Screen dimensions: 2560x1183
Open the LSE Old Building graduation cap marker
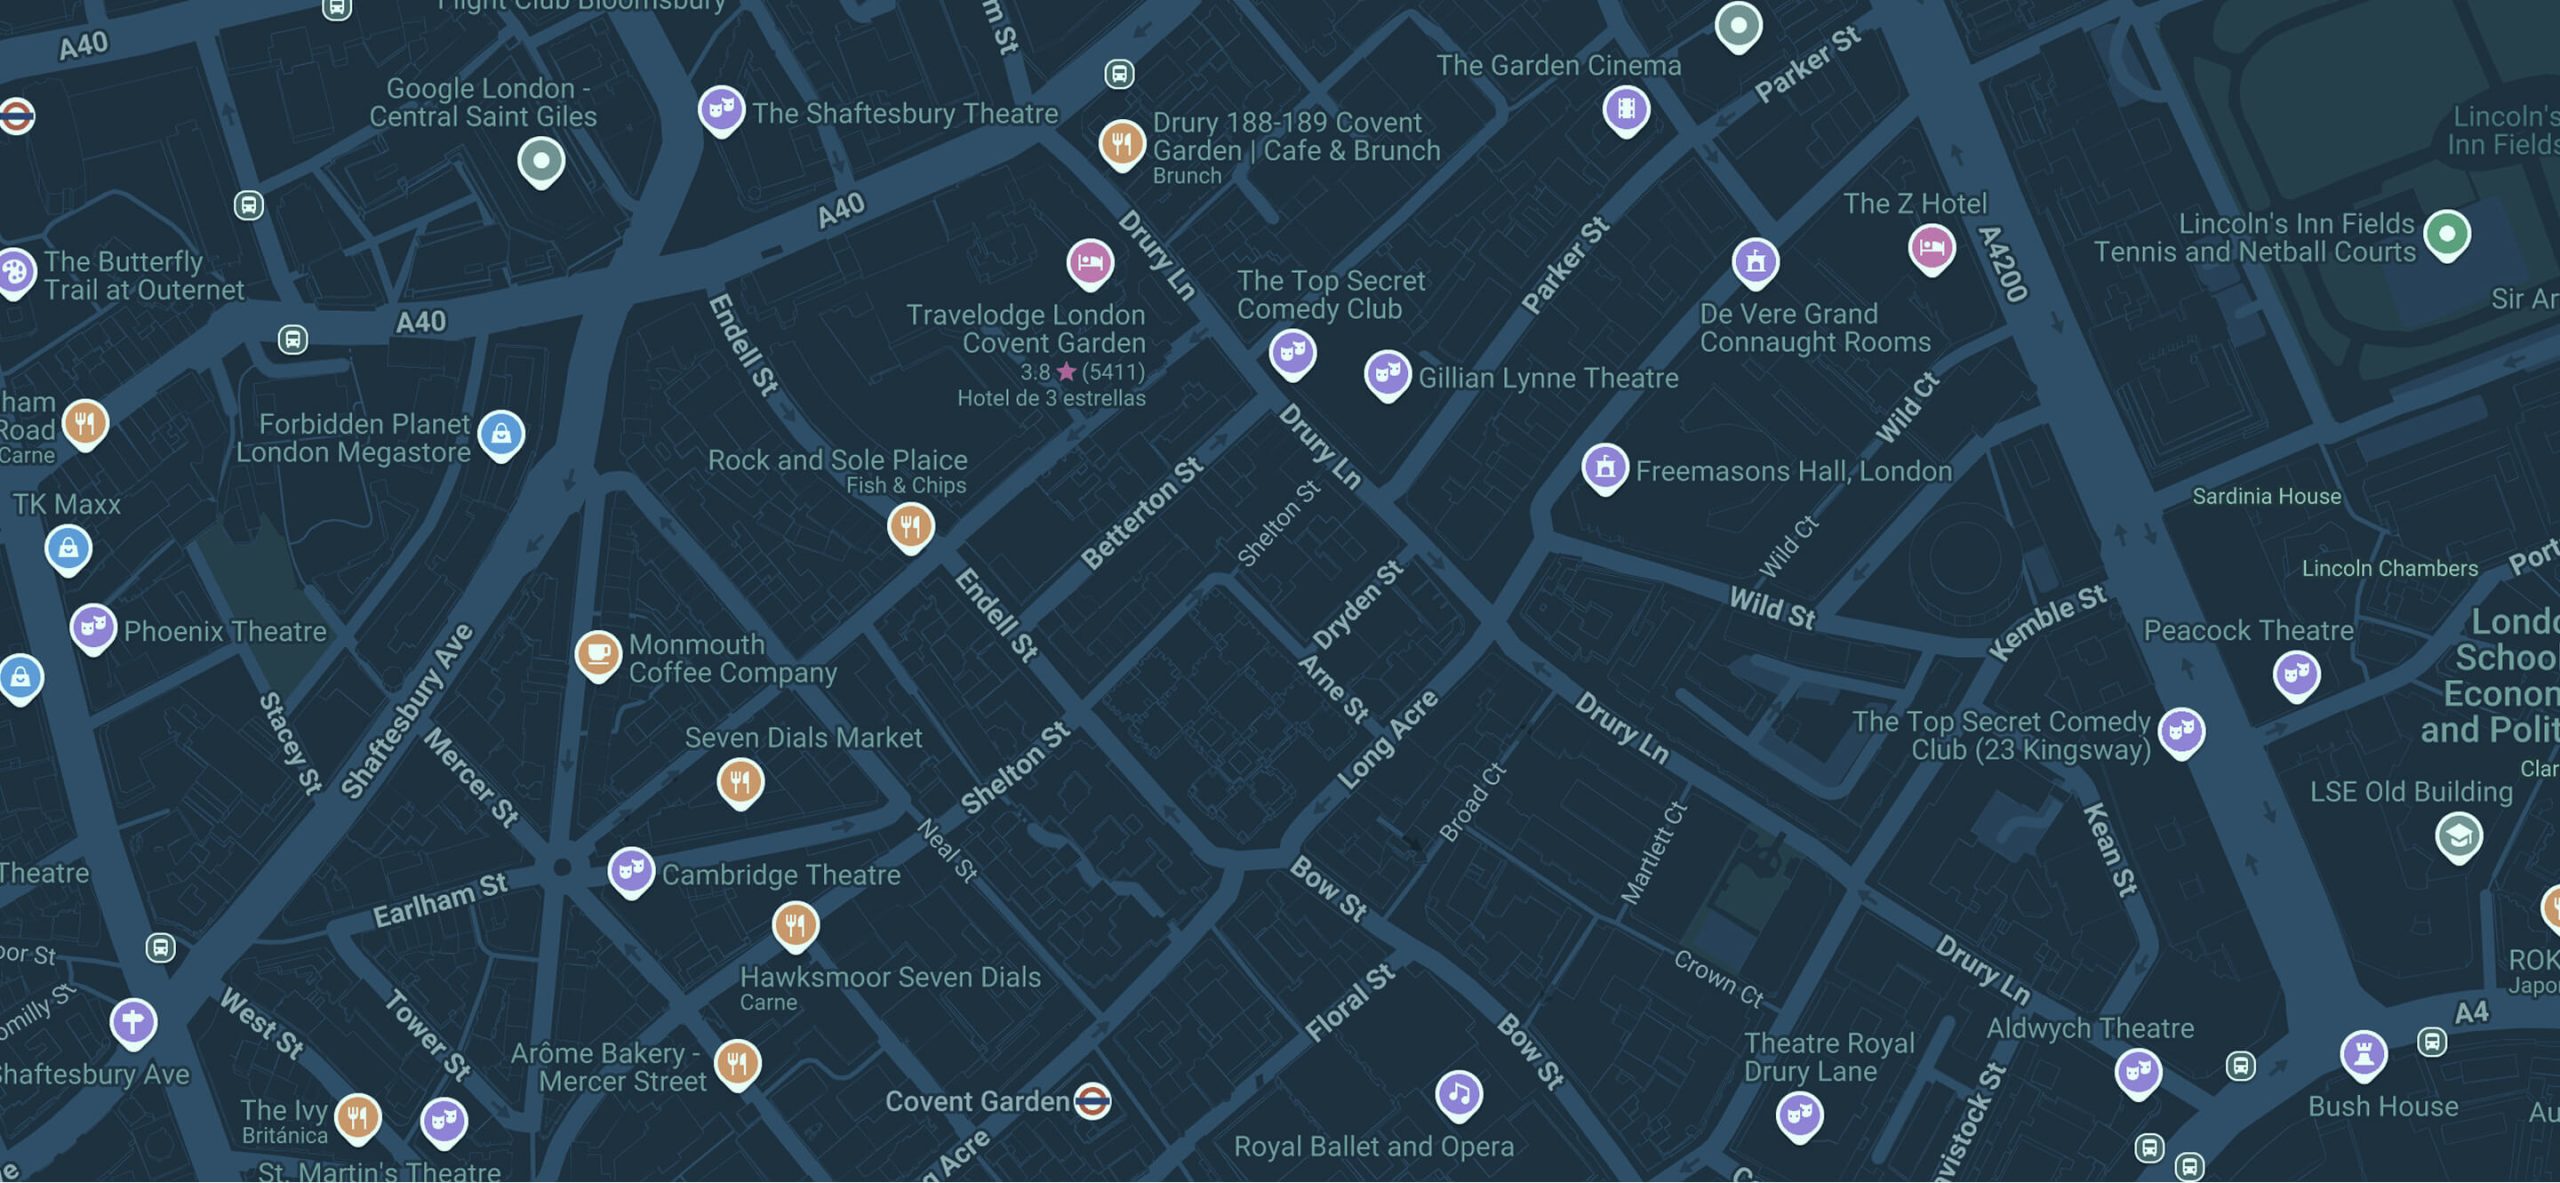[2459, 835]
